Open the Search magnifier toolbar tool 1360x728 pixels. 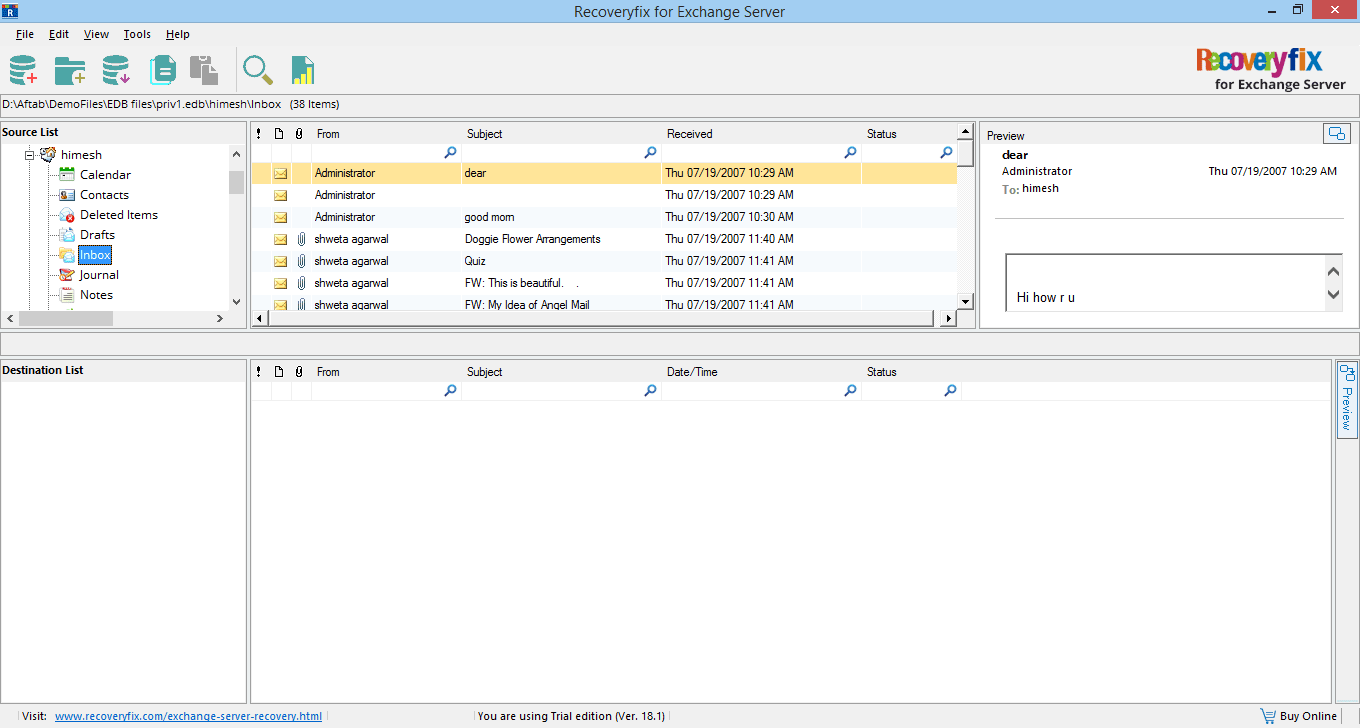(x=258, y=70)
